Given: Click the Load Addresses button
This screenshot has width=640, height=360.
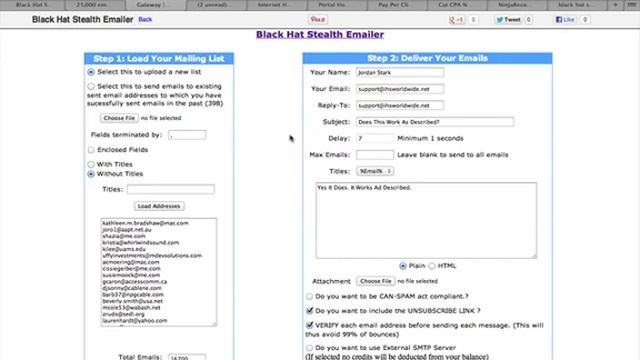Looking at the screenshot, I should [x=159, y=206].
